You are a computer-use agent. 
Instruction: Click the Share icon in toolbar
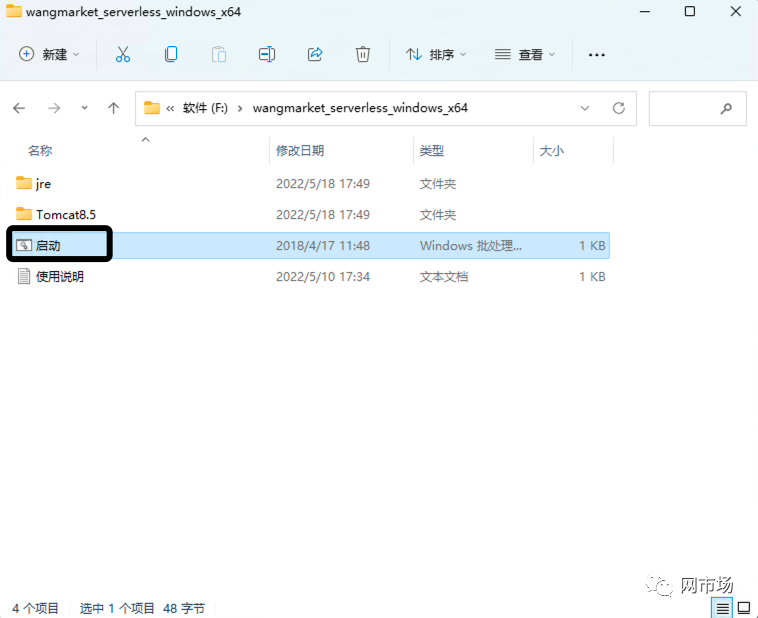point(315,54)
